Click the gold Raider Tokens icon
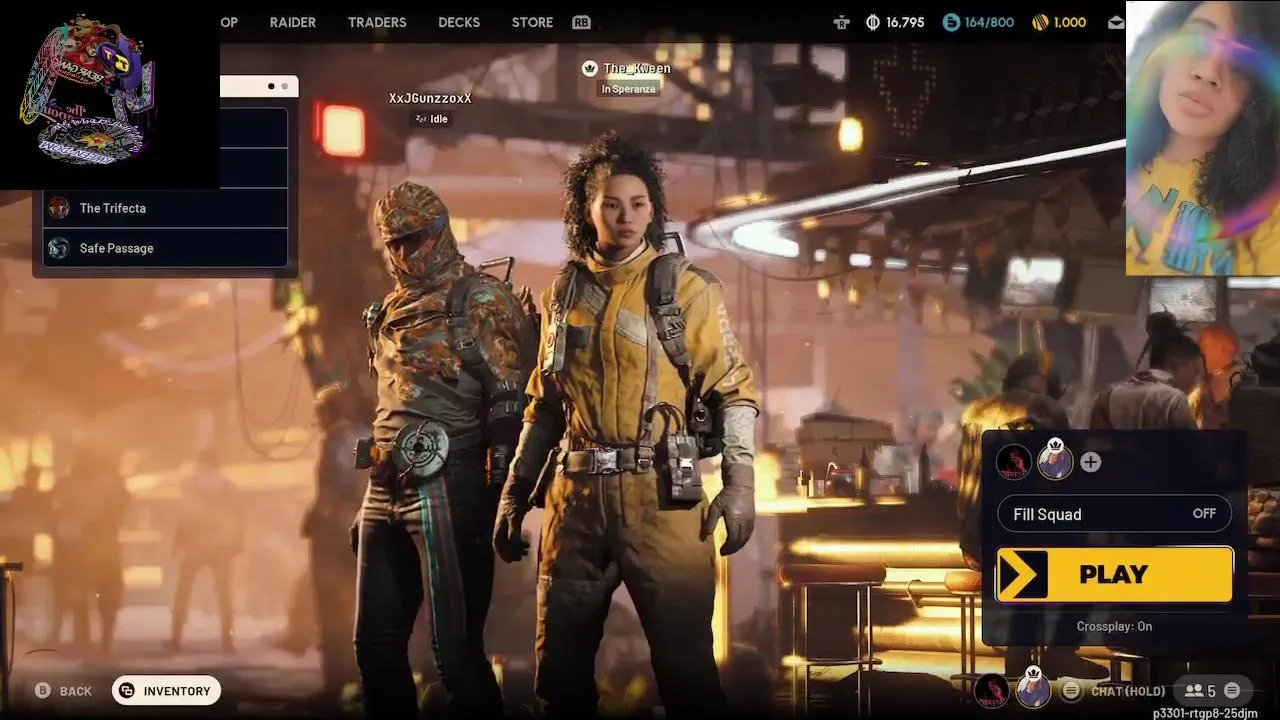 [x=1038, y=22]
